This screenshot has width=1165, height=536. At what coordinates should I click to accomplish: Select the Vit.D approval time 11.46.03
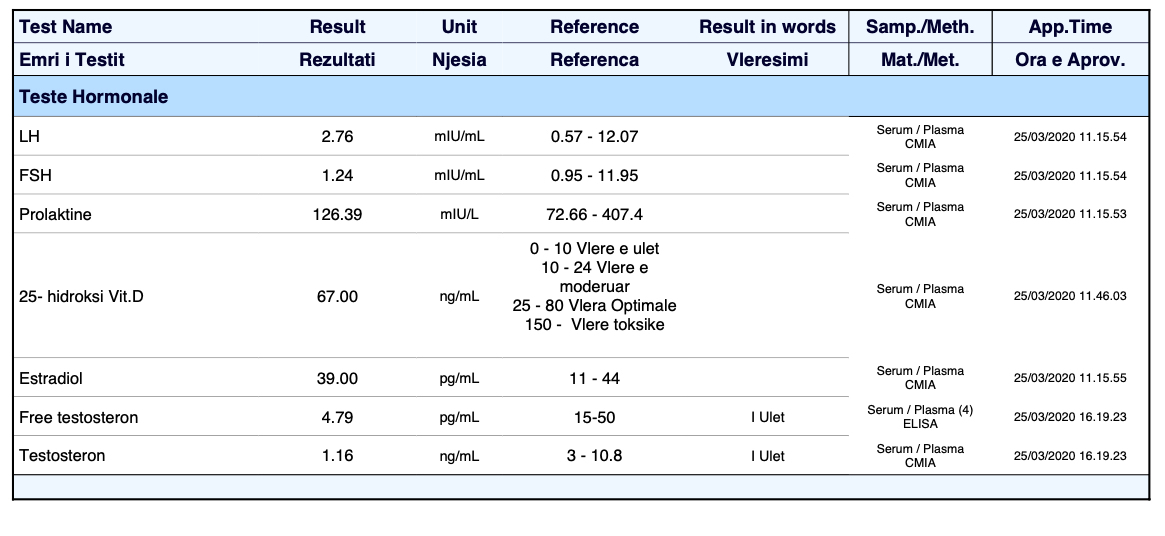(1070, 297)
